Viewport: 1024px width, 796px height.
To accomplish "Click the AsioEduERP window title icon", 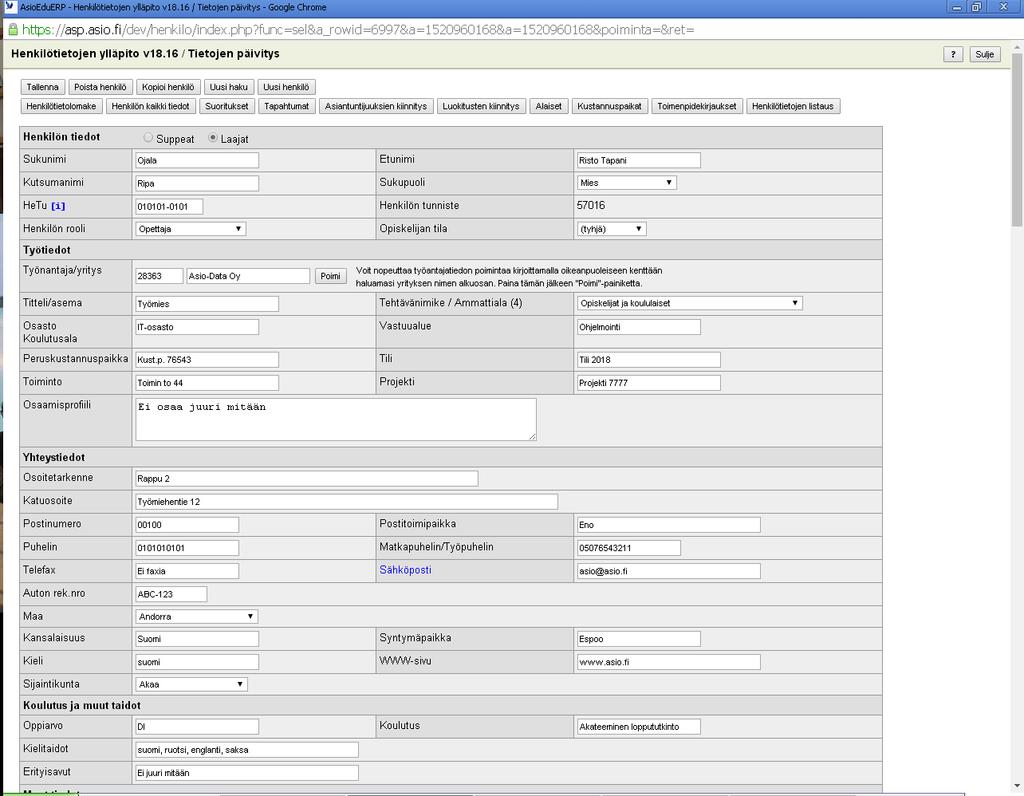I will [10, 7].
